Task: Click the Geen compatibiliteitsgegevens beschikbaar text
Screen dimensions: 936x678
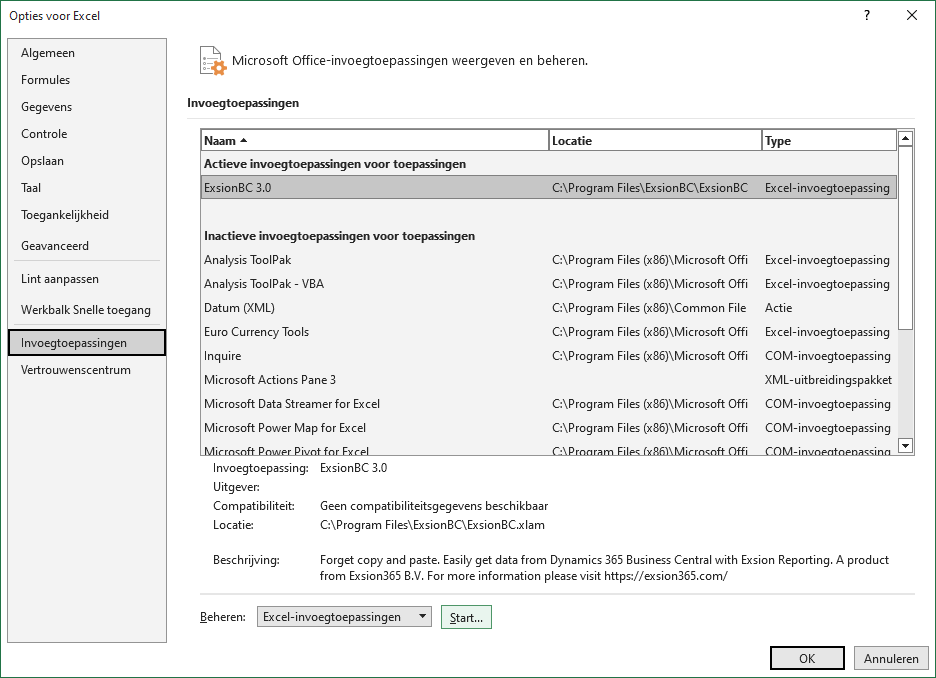Action: point(434,506)
